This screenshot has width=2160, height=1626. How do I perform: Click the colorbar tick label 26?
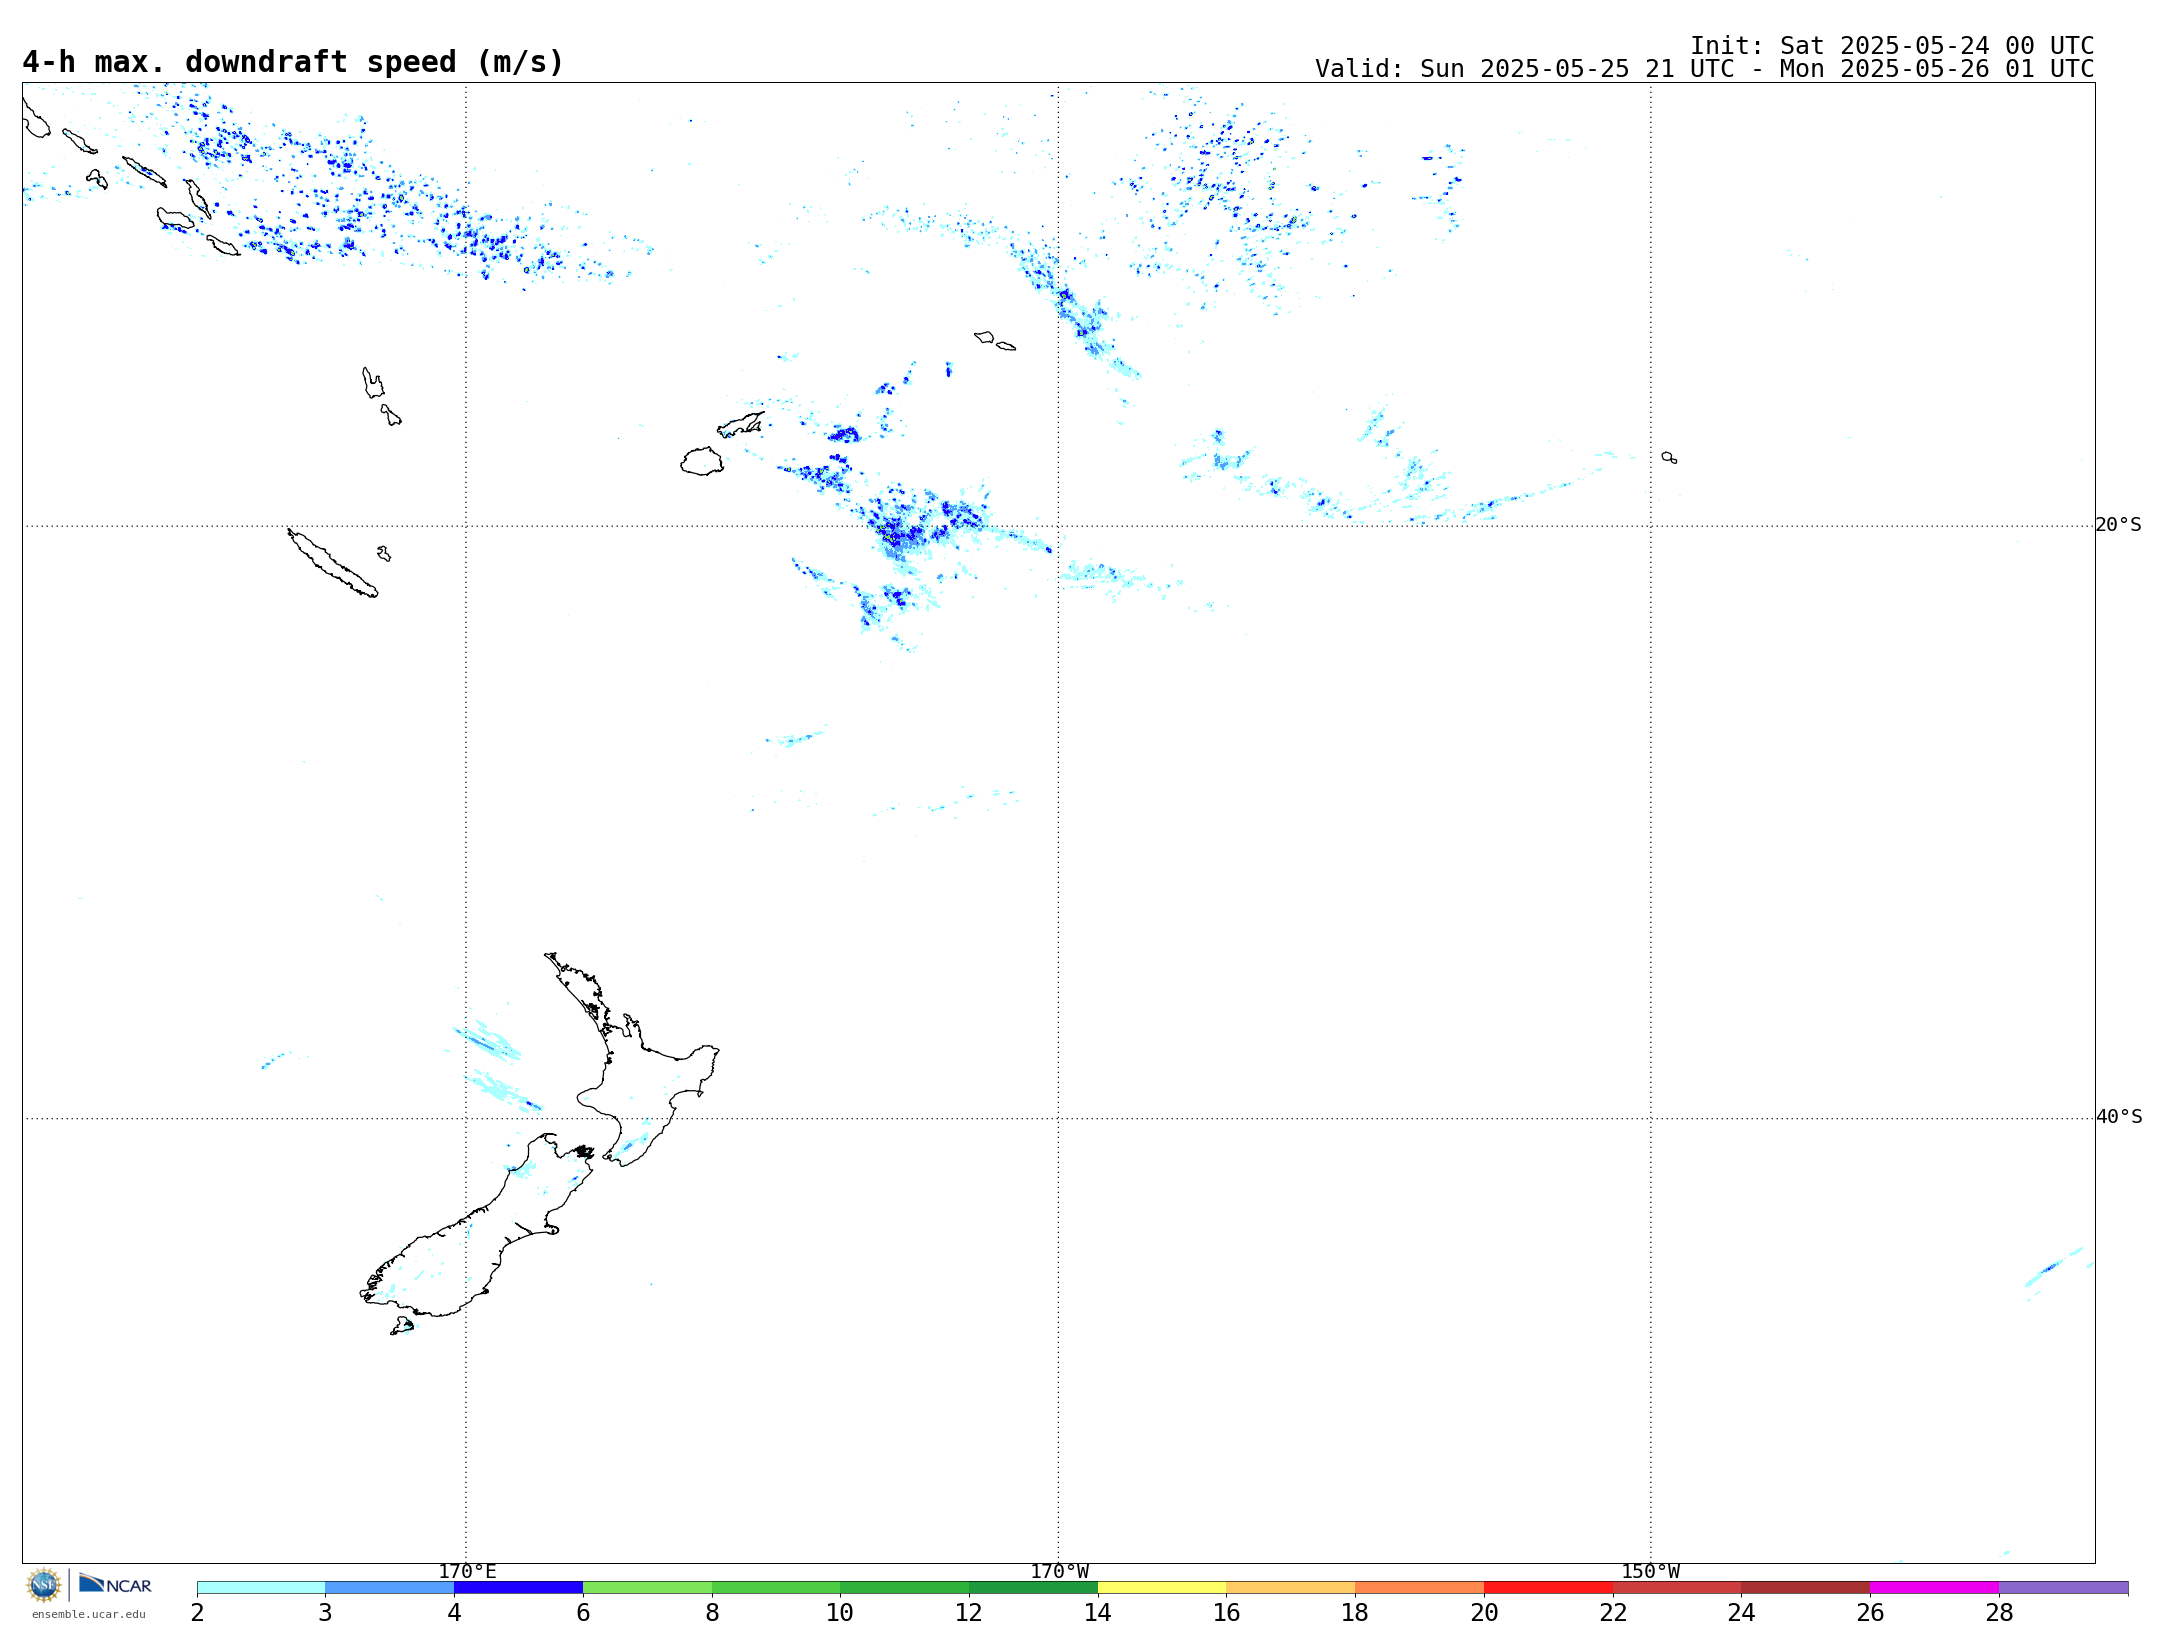[1870, 1612]
